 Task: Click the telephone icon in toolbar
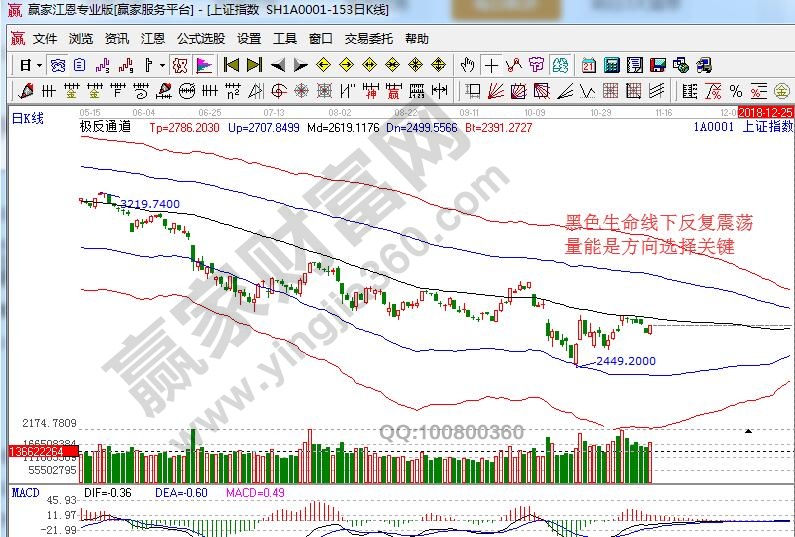[x=705, y=65]
